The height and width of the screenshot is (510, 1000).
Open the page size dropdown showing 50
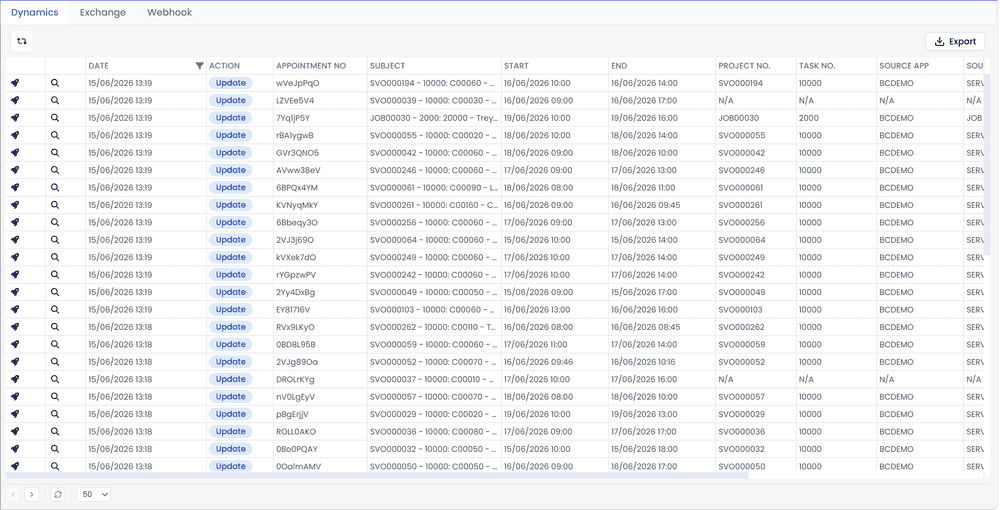[94, 494]
